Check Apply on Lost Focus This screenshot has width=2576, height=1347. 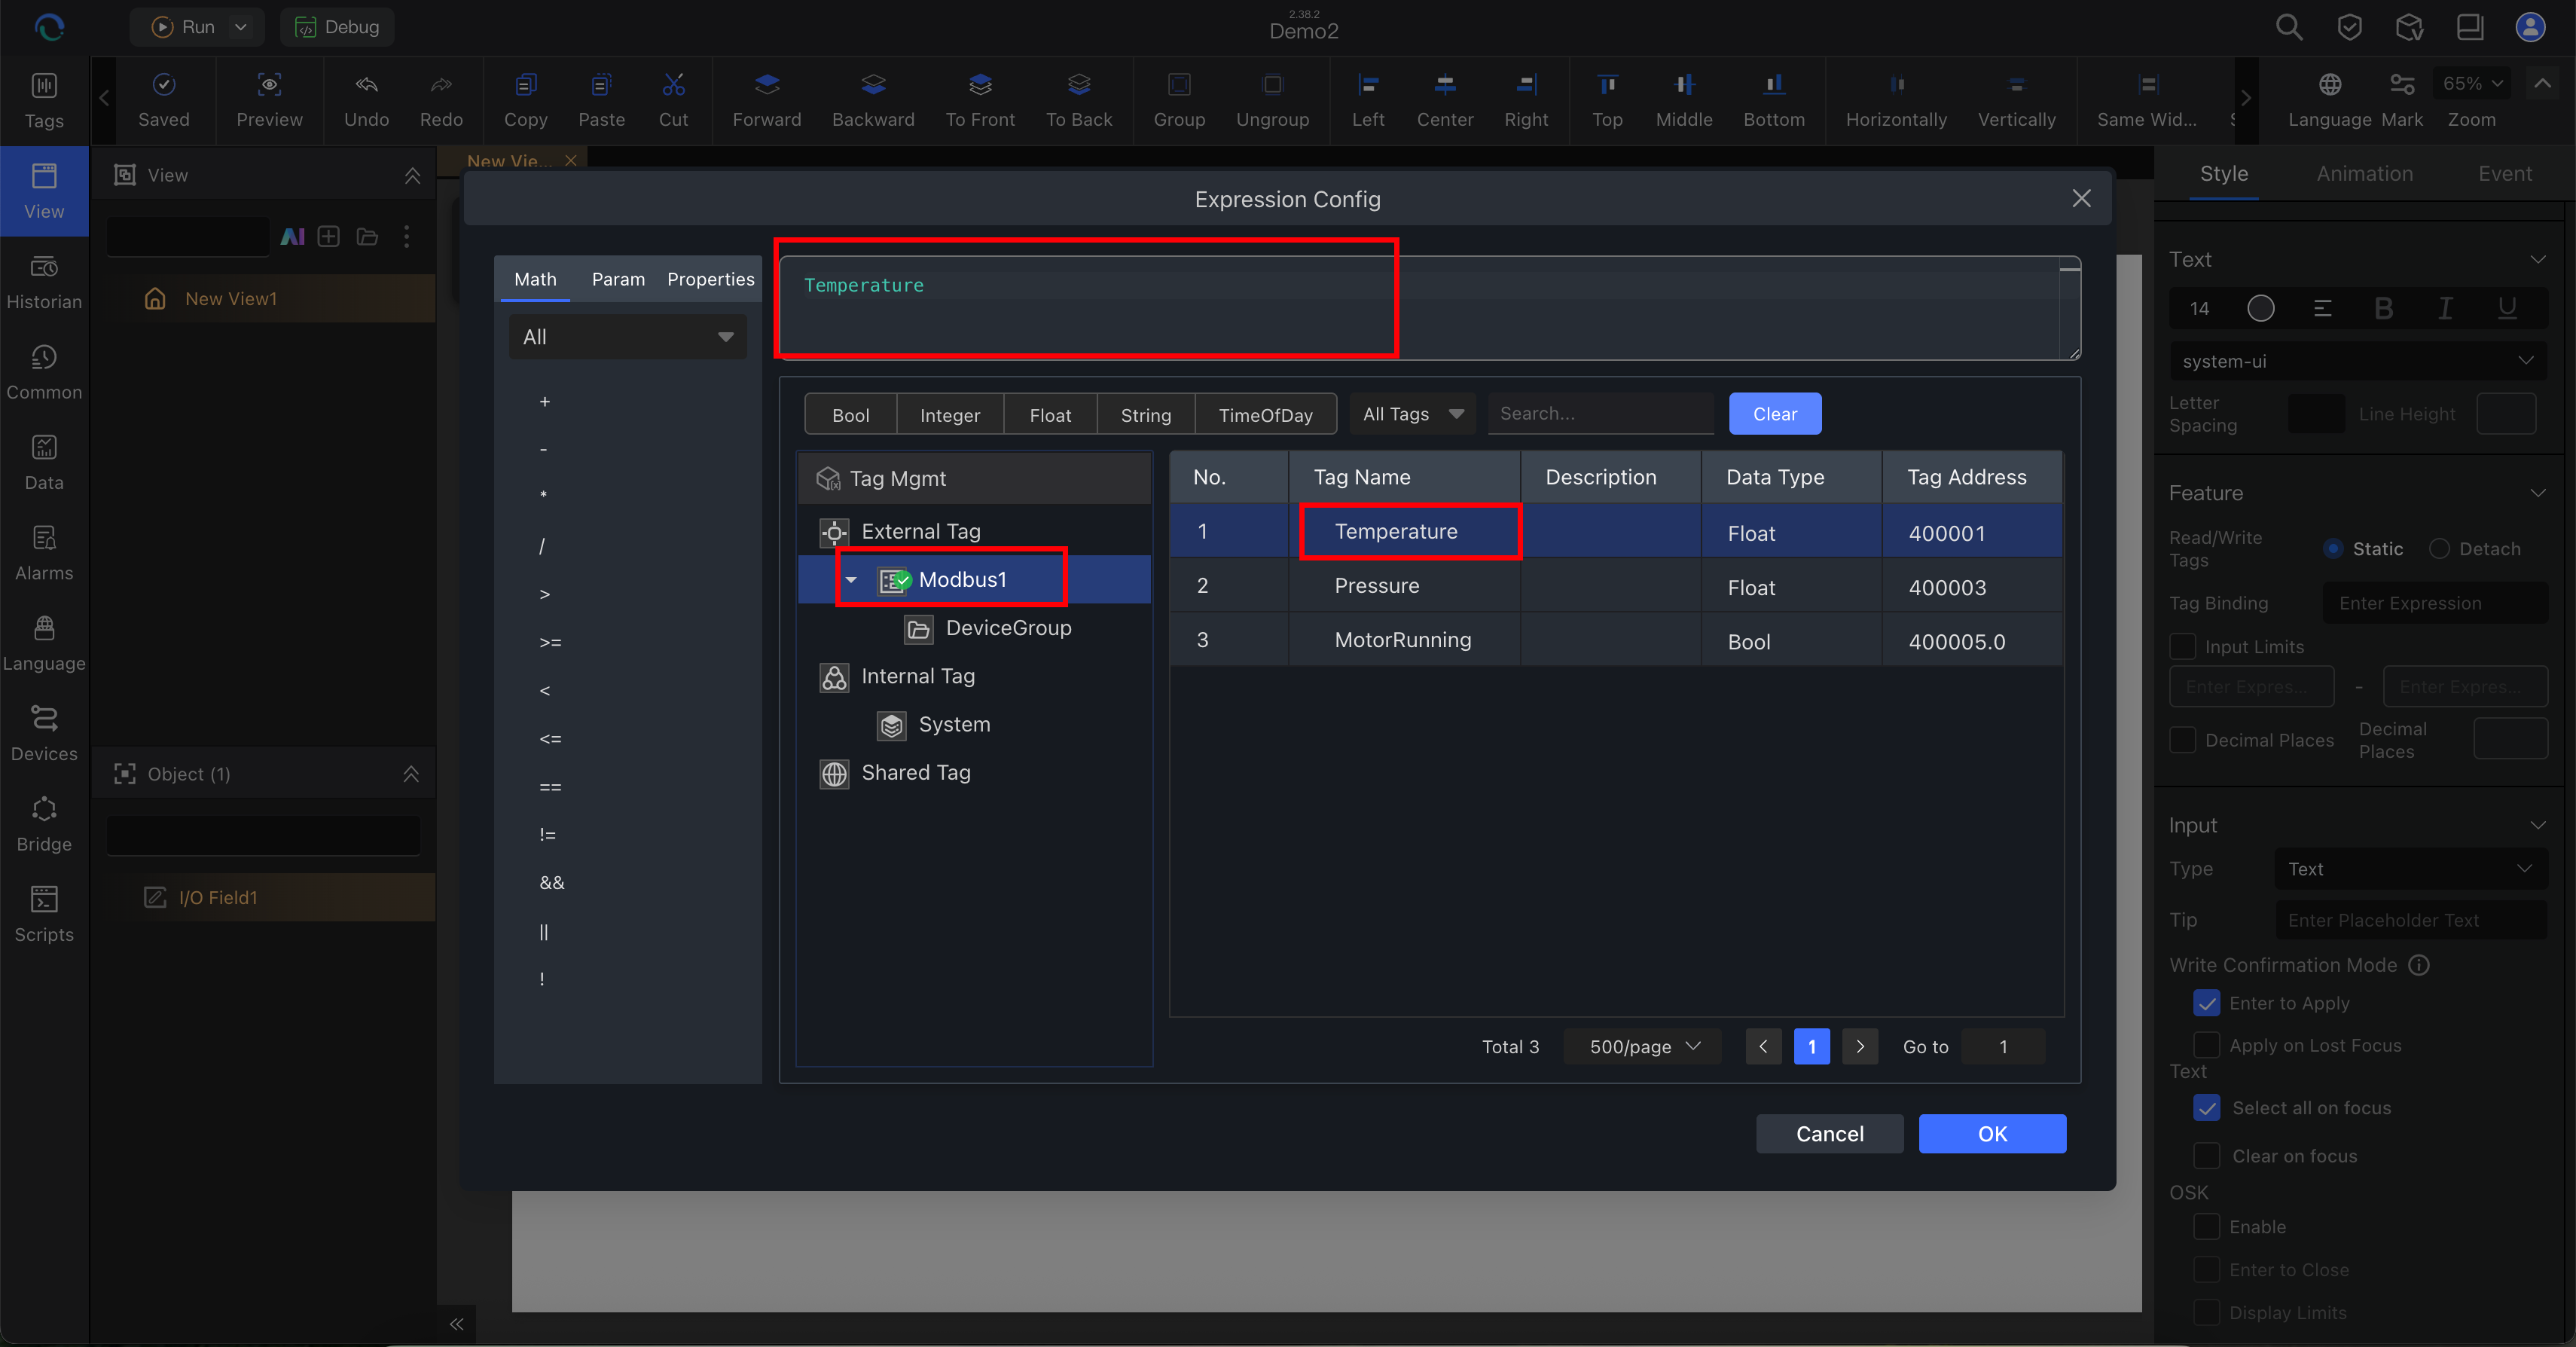(x=2206, y=1045)
